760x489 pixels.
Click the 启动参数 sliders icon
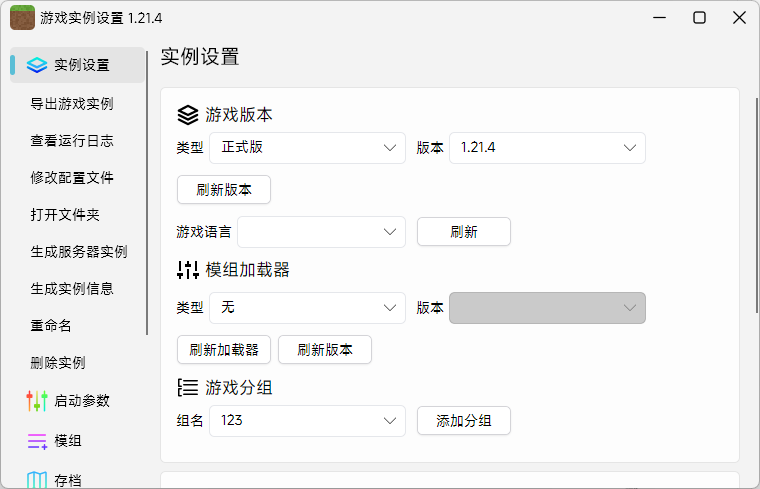(37, 401)
